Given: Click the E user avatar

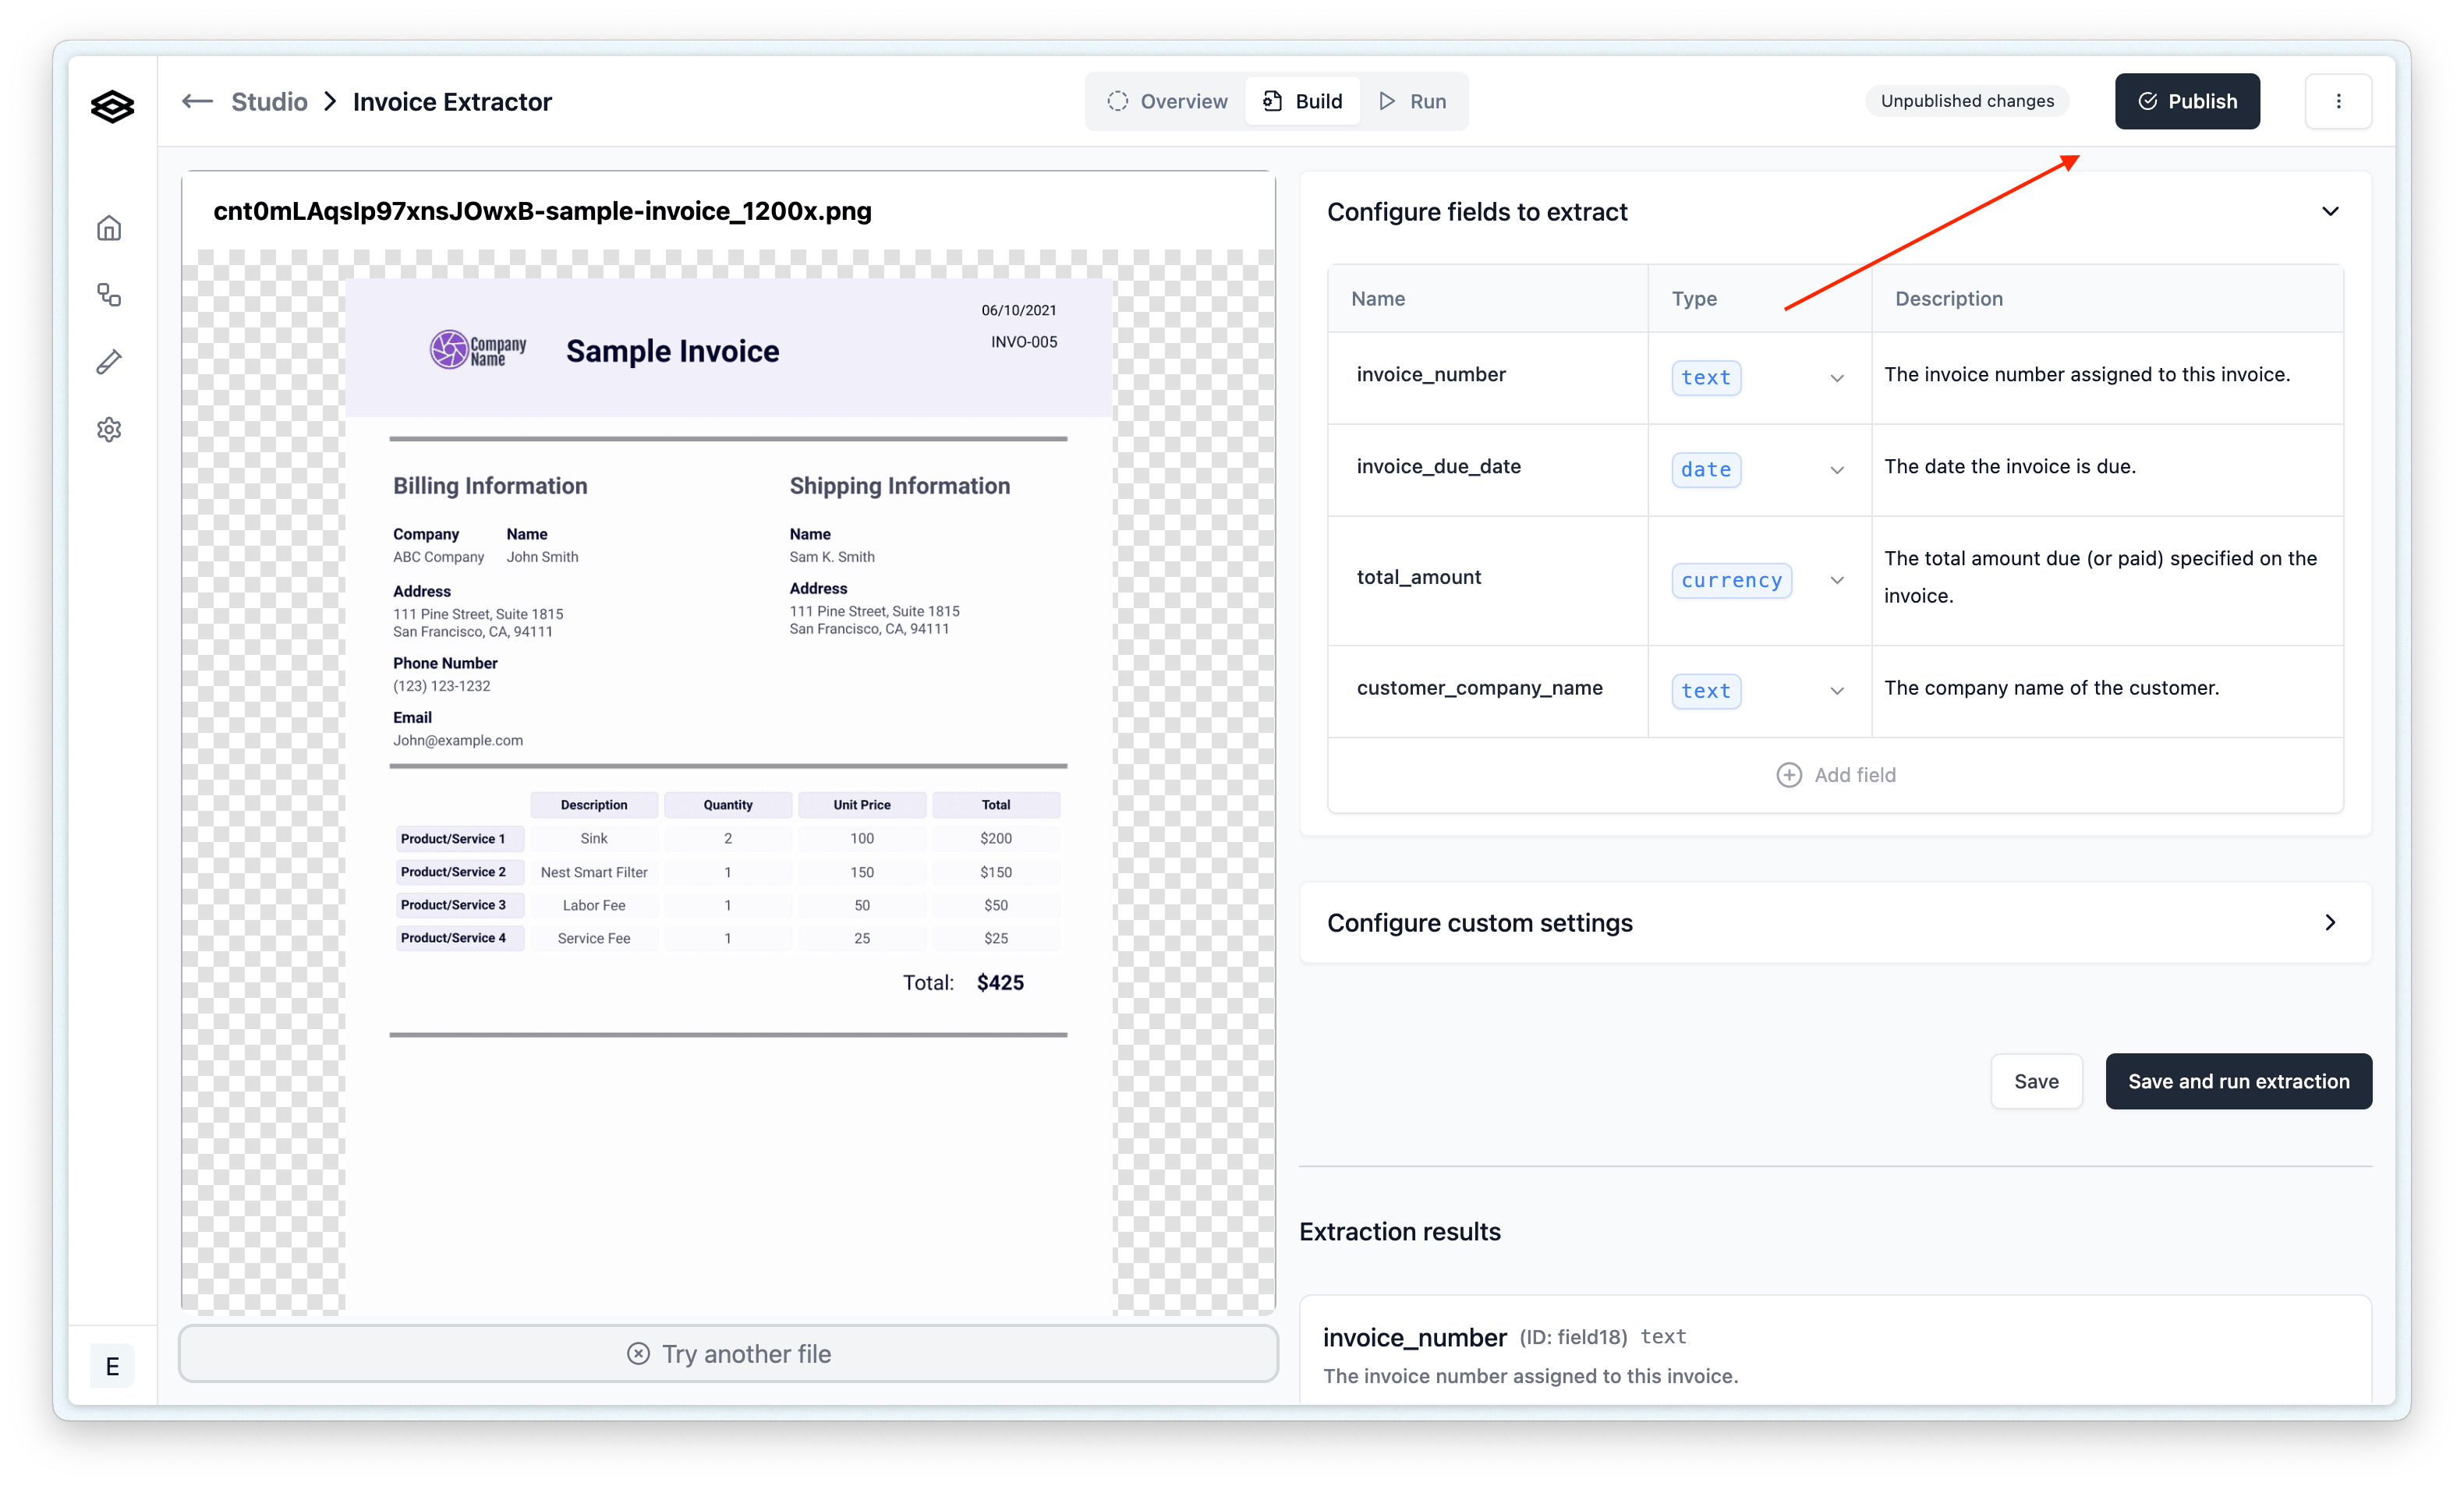Looking at the screenshot, I should 112,1365.
